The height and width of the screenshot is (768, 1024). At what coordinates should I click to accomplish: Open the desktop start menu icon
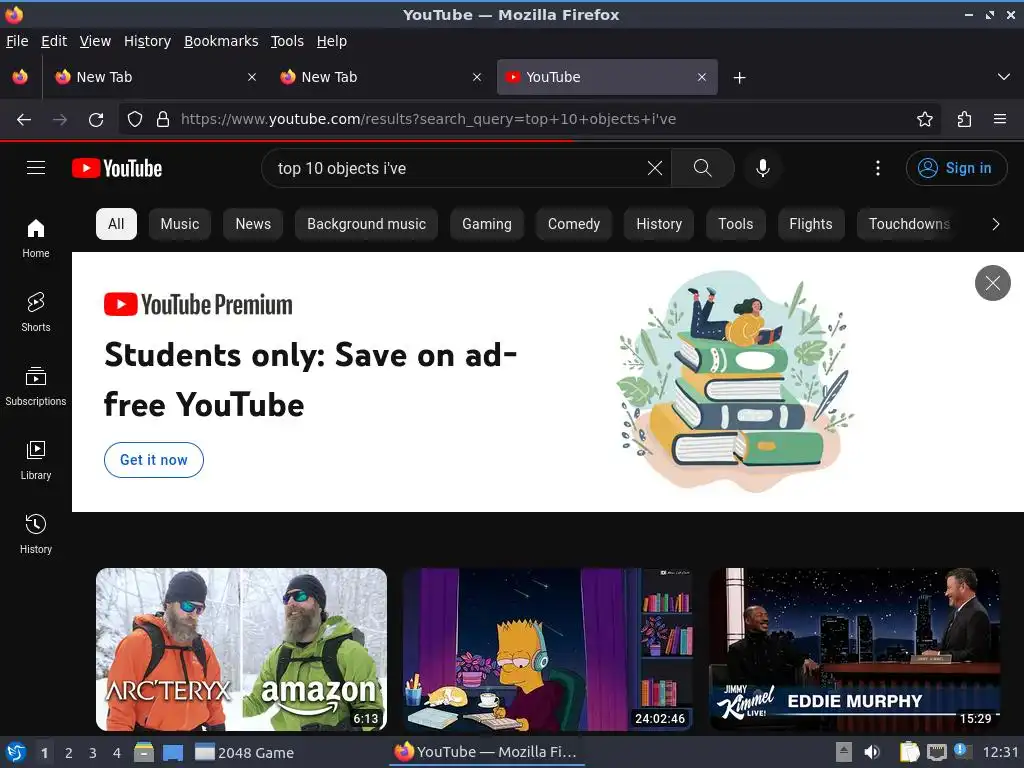pos(16,753)
